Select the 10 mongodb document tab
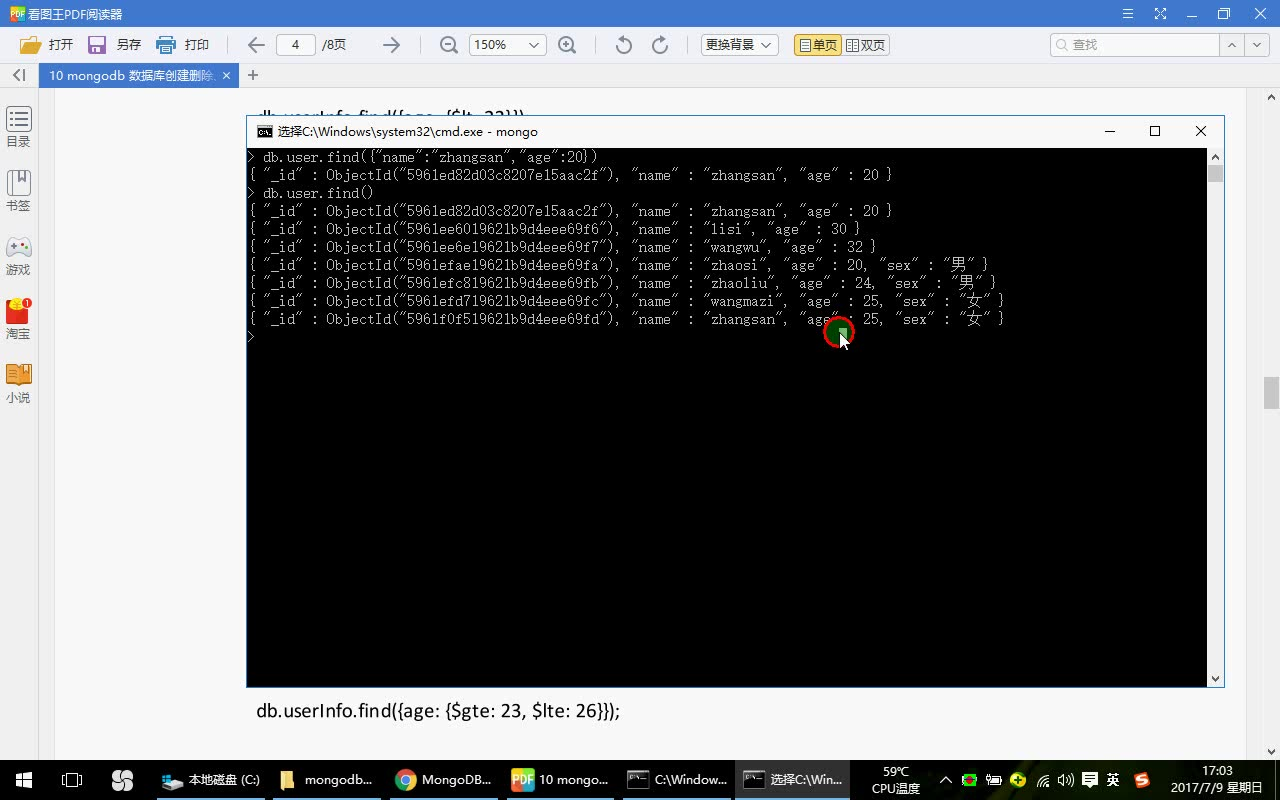The height and width of the screenshot is (800, 1280). [130, 75]
